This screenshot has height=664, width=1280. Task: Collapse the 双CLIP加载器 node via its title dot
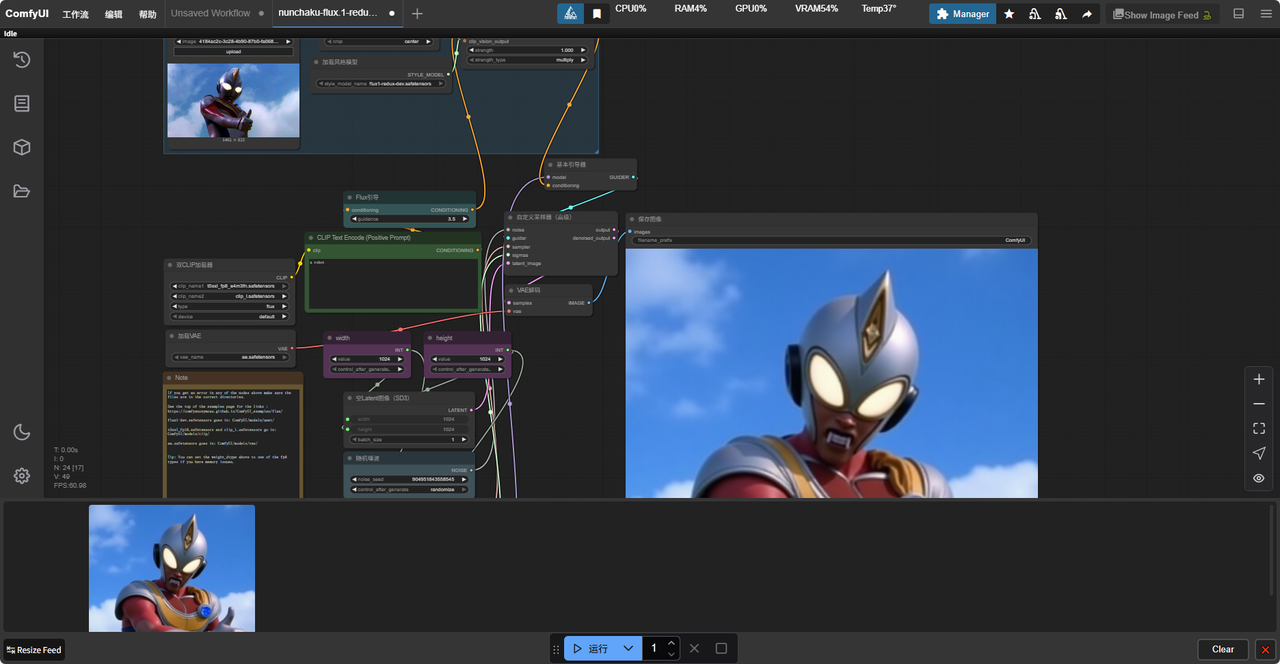tap(171, 265)
